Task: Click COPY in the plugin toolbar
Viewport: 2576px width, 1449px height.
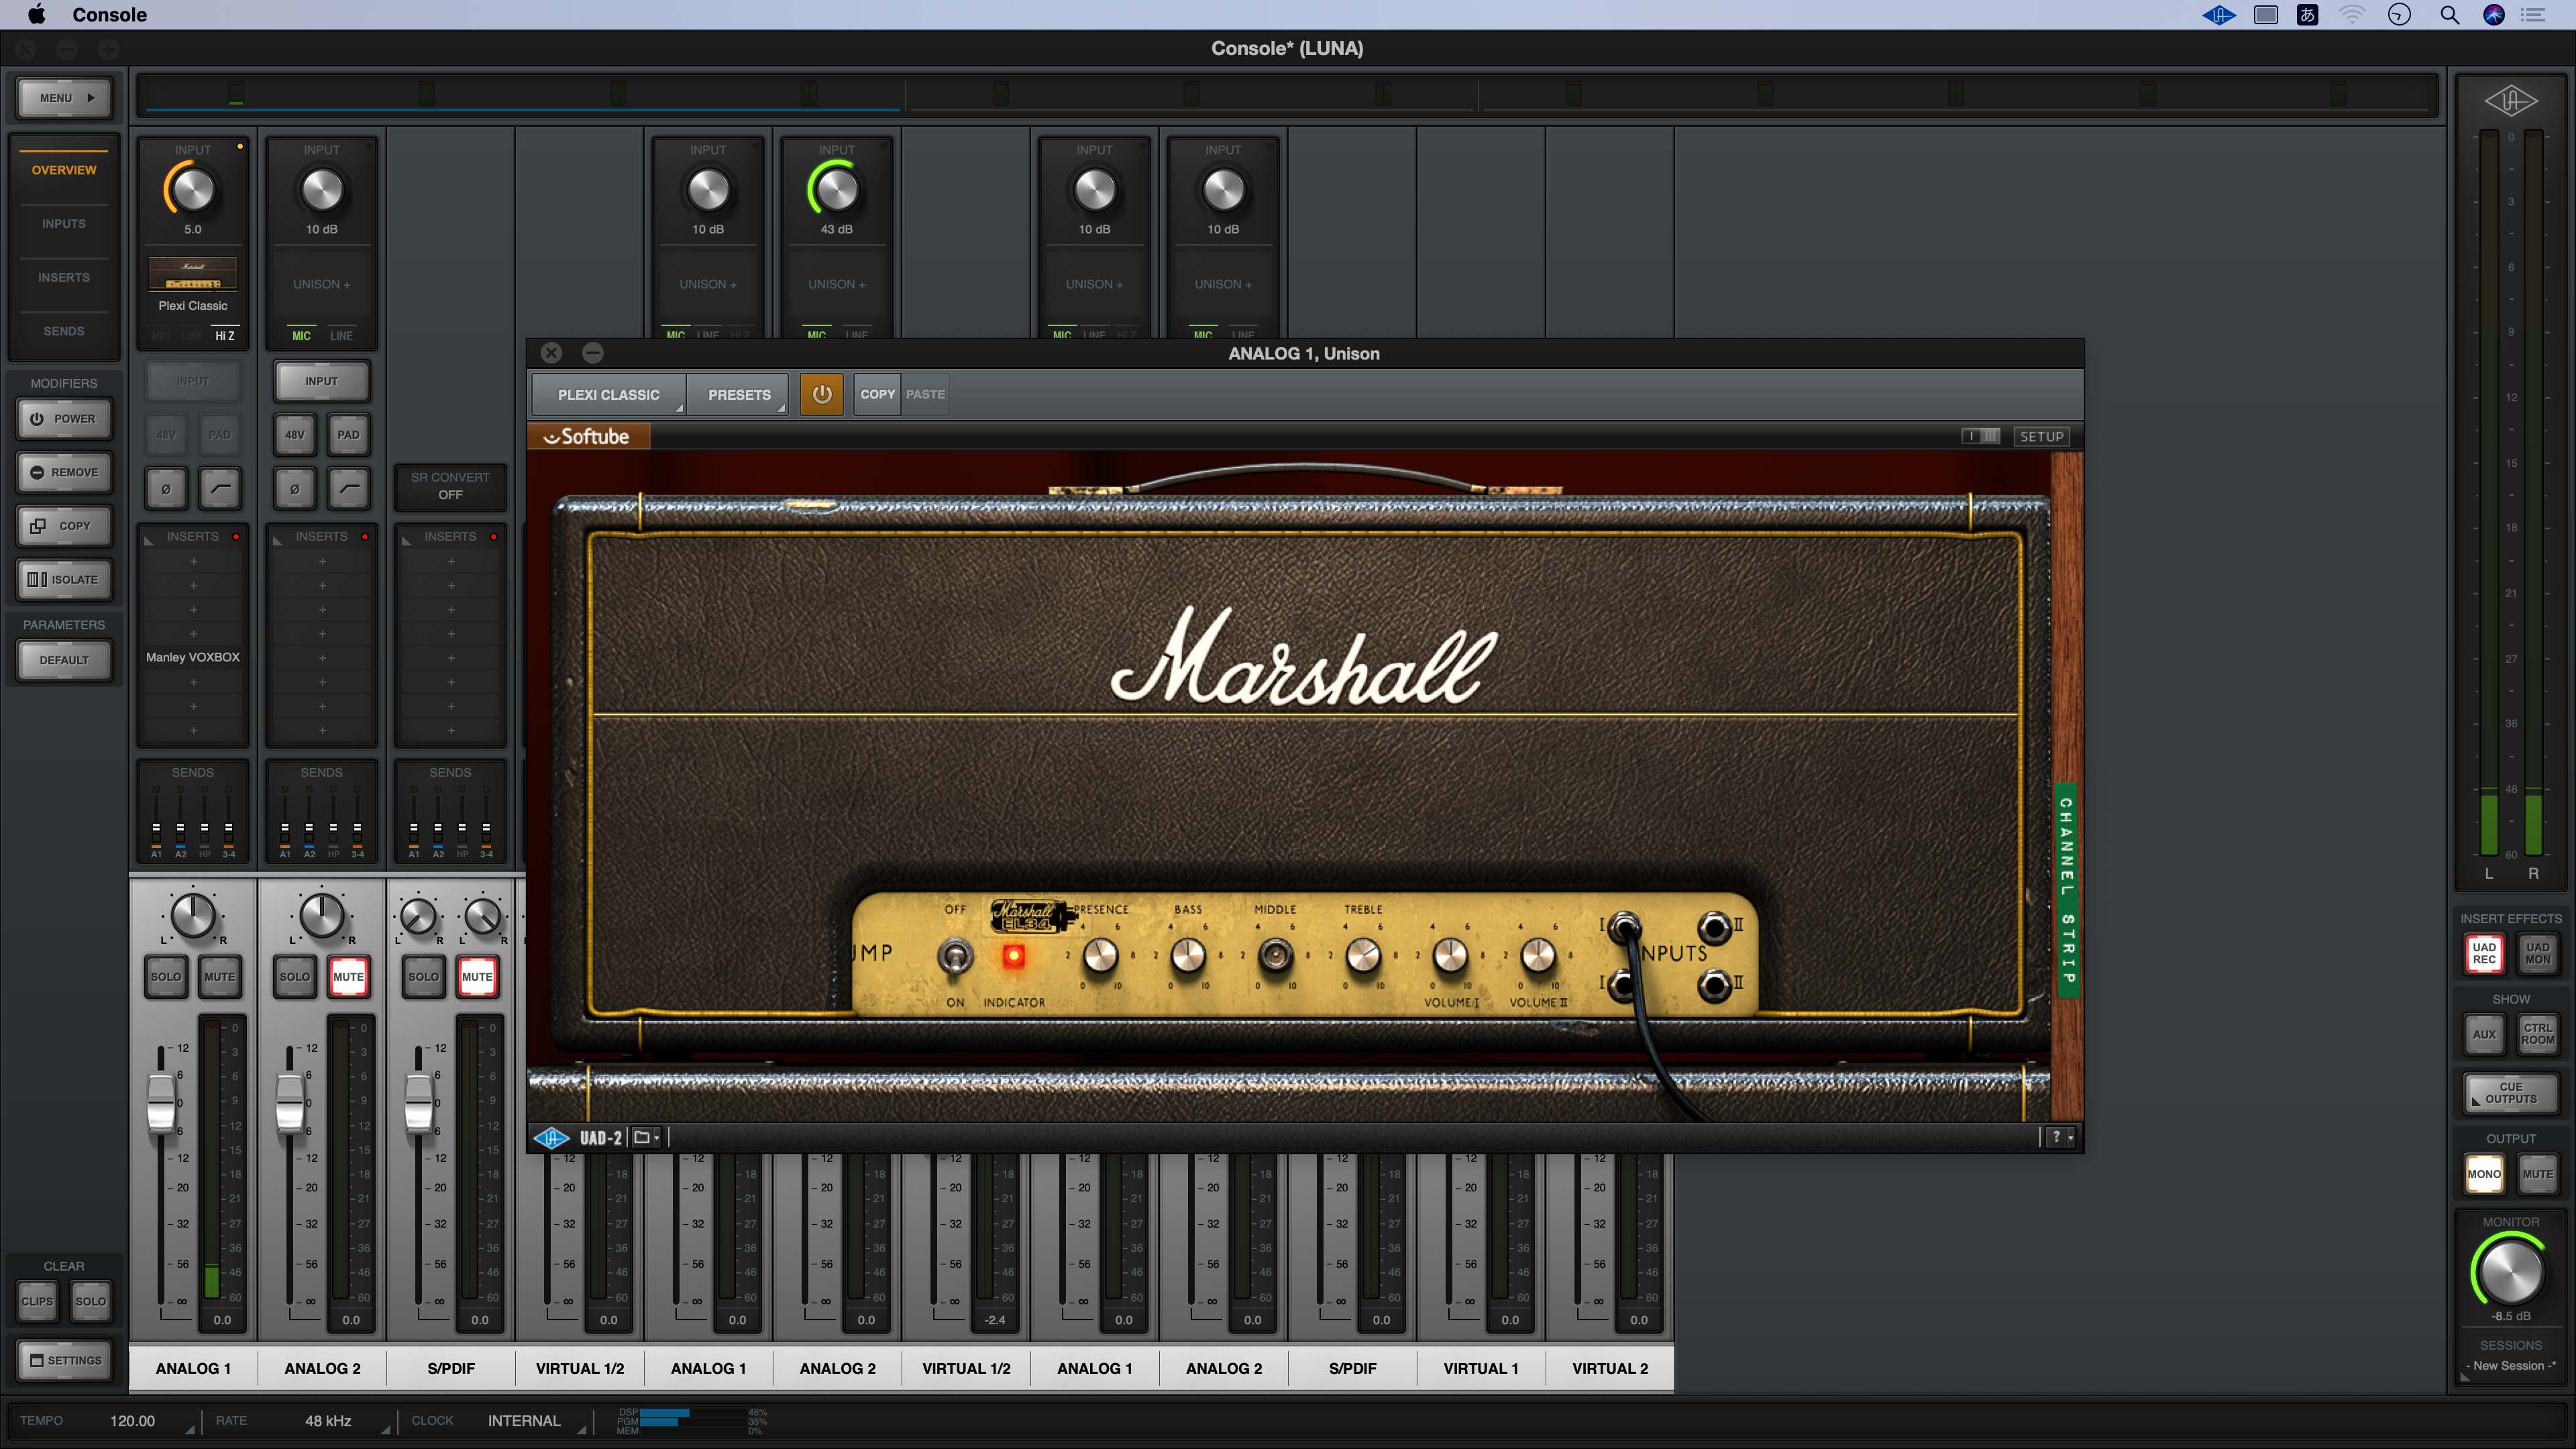Action: pyautogui.click(x=877, y=394)
